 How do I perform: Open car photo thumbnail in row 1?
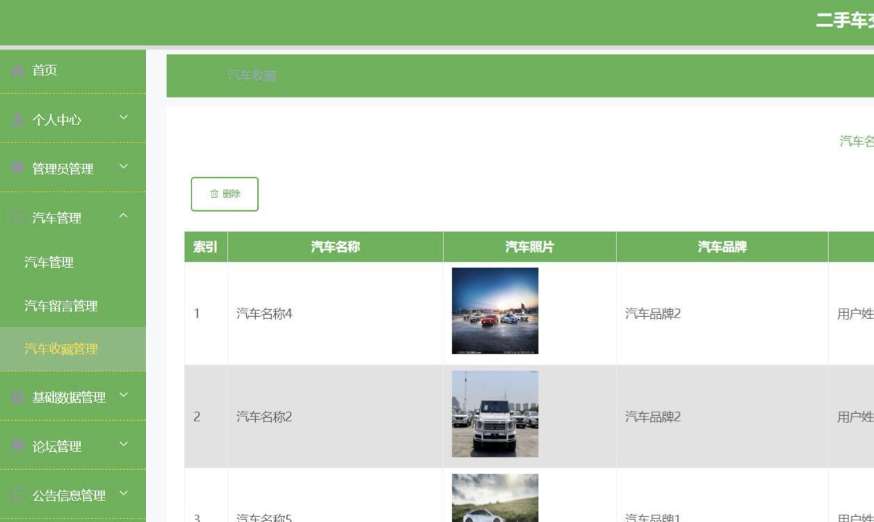coord(495,311)
